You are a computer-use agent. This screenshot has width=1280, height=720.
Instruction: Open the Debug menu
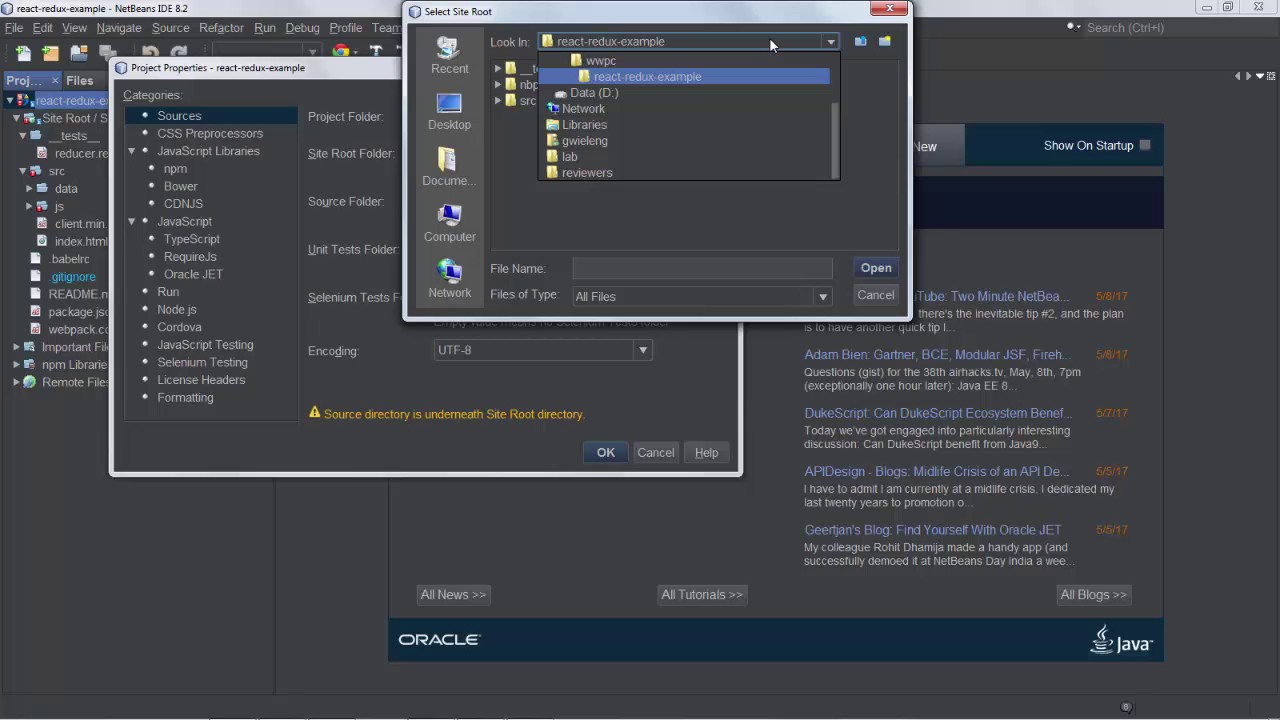click(302, 28)
